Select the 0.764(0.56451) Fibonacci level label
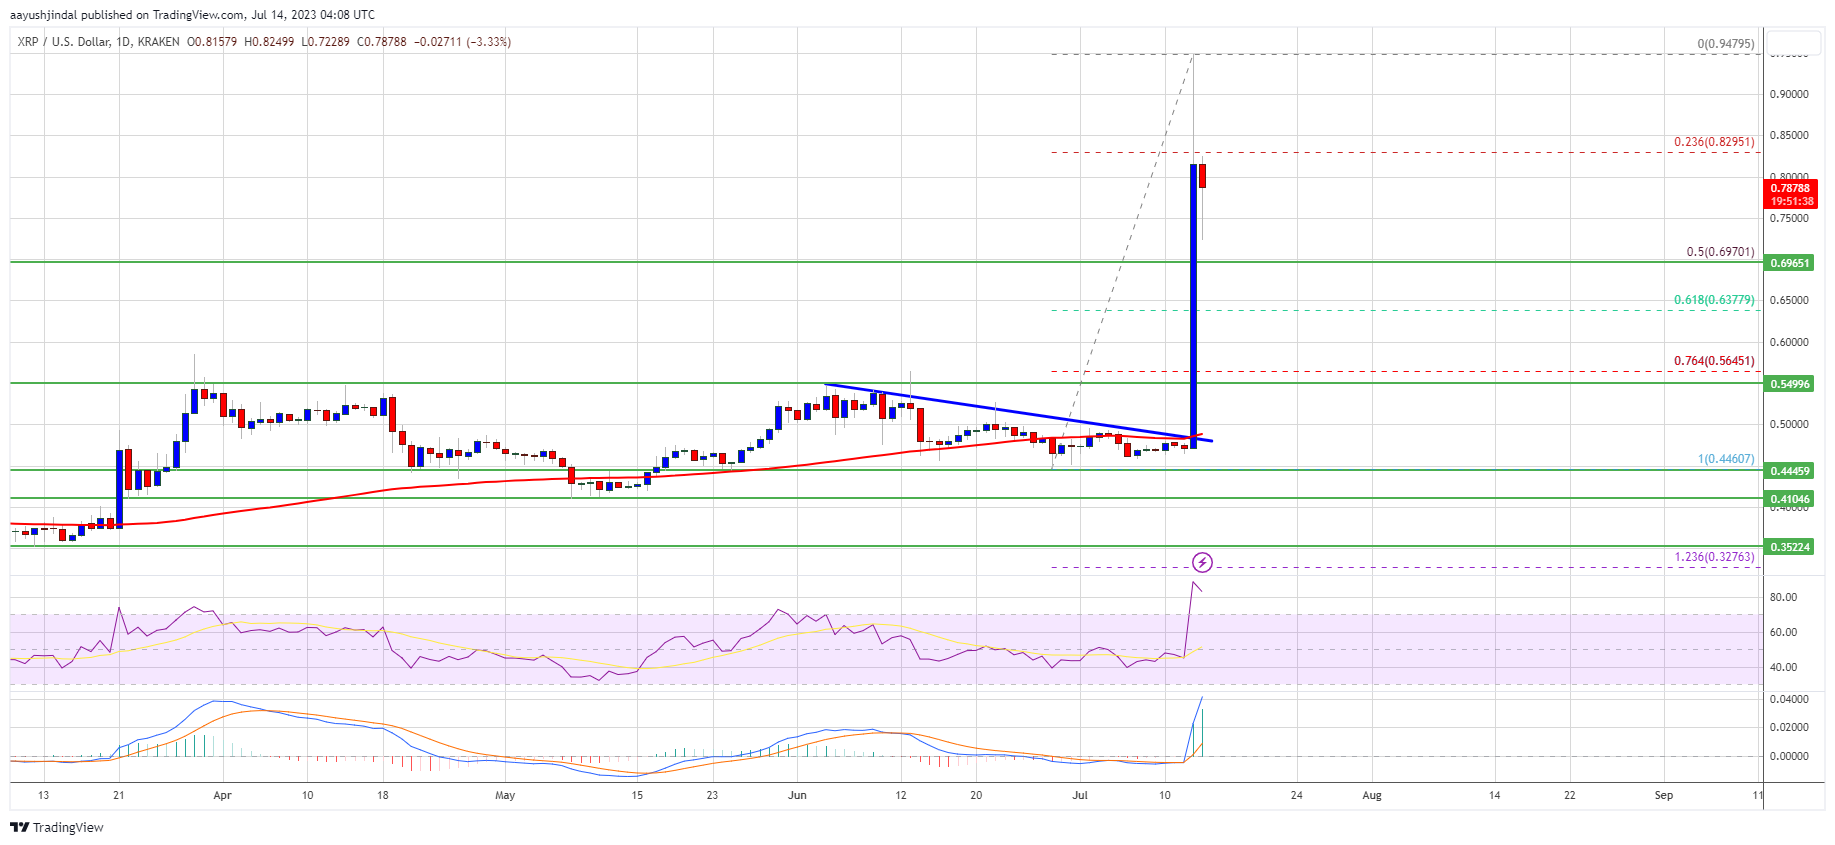1835x845 pixels. (x=1713, y=361)
